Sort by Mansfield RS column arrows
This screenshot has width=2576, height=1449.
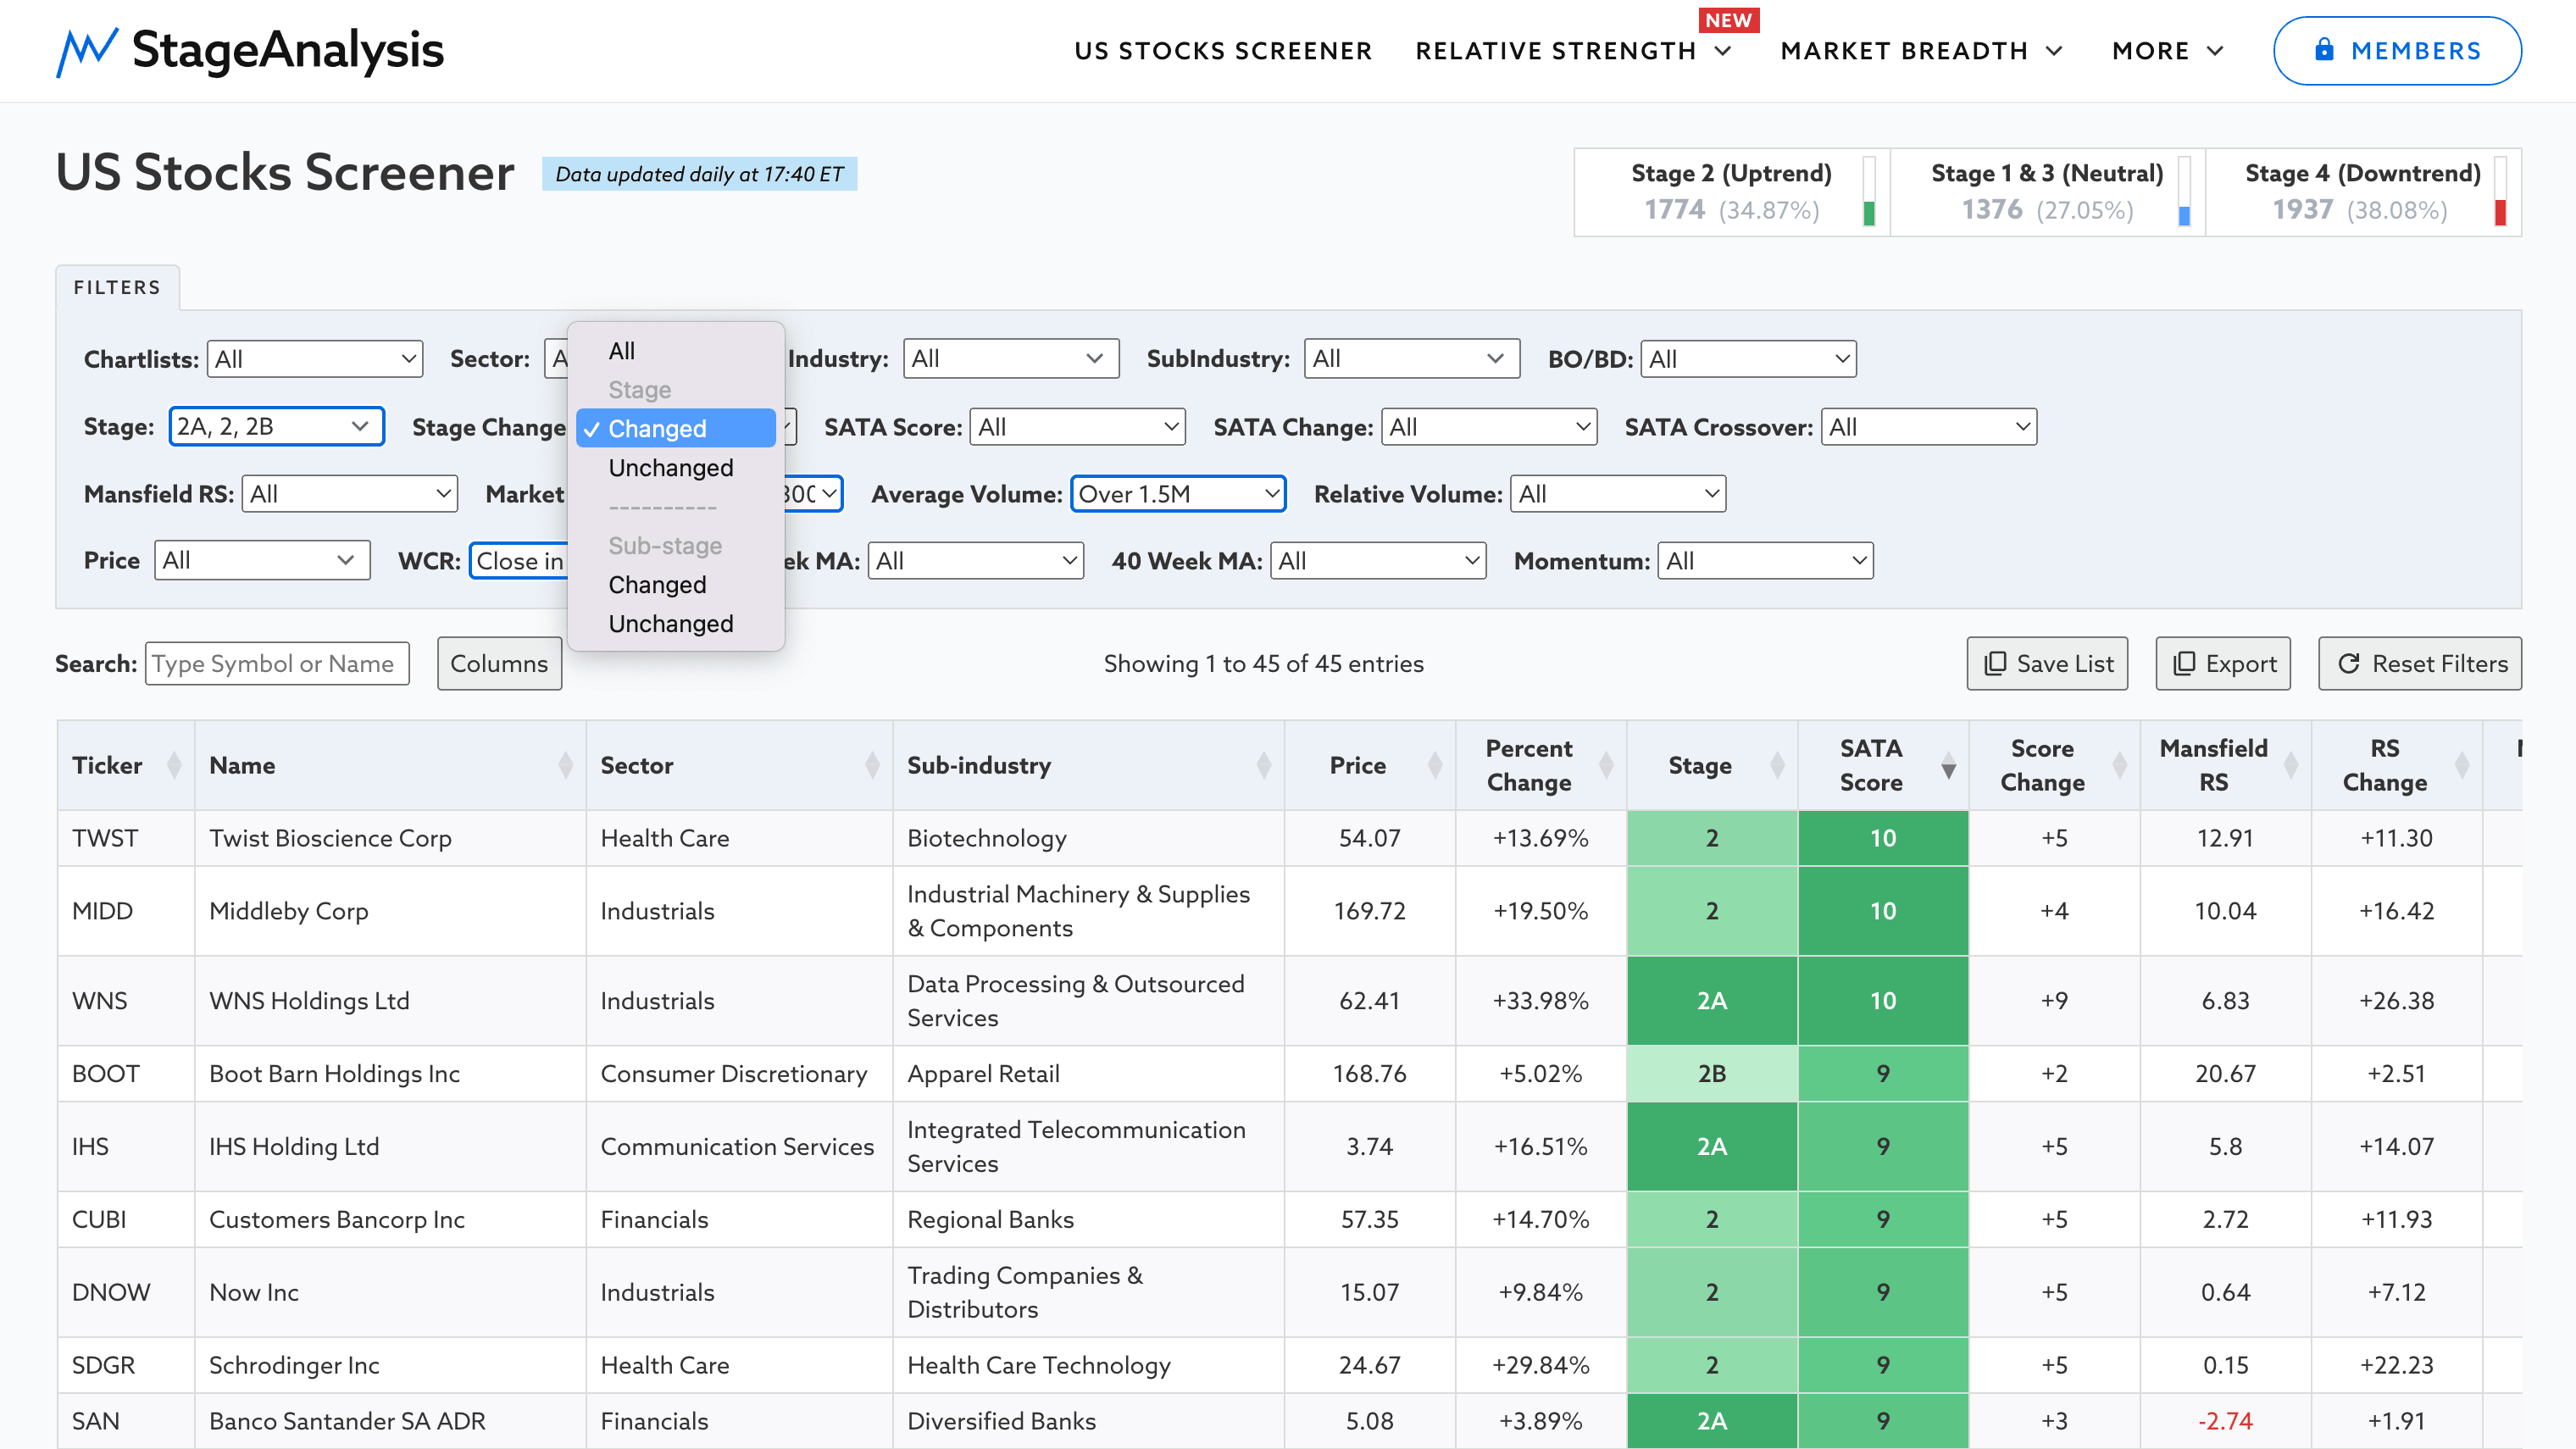point(2291,765)
